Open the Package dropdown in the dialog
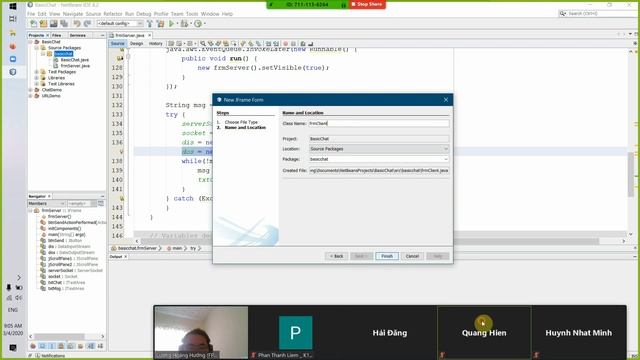Viewport: 640px width, 360px height. coord(446,159)
